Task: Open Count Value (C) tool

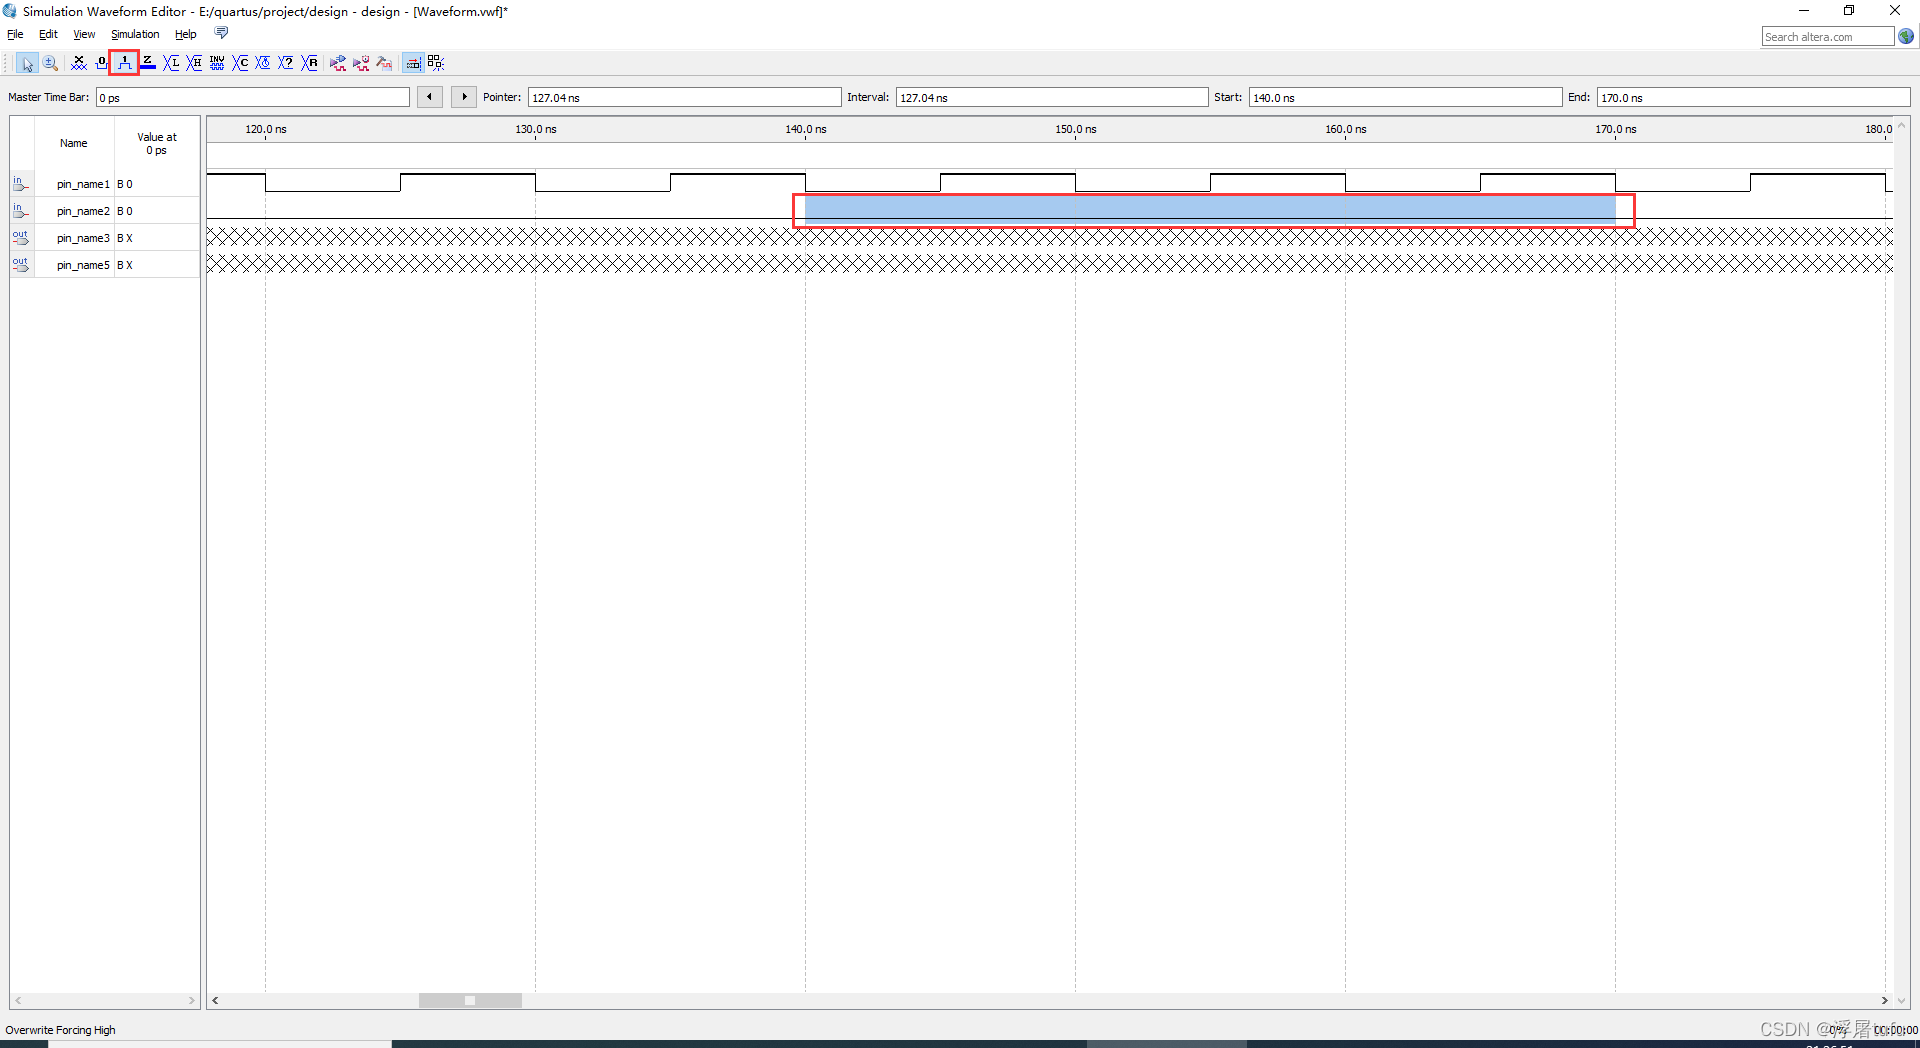Action: click(x=240, y=63)
